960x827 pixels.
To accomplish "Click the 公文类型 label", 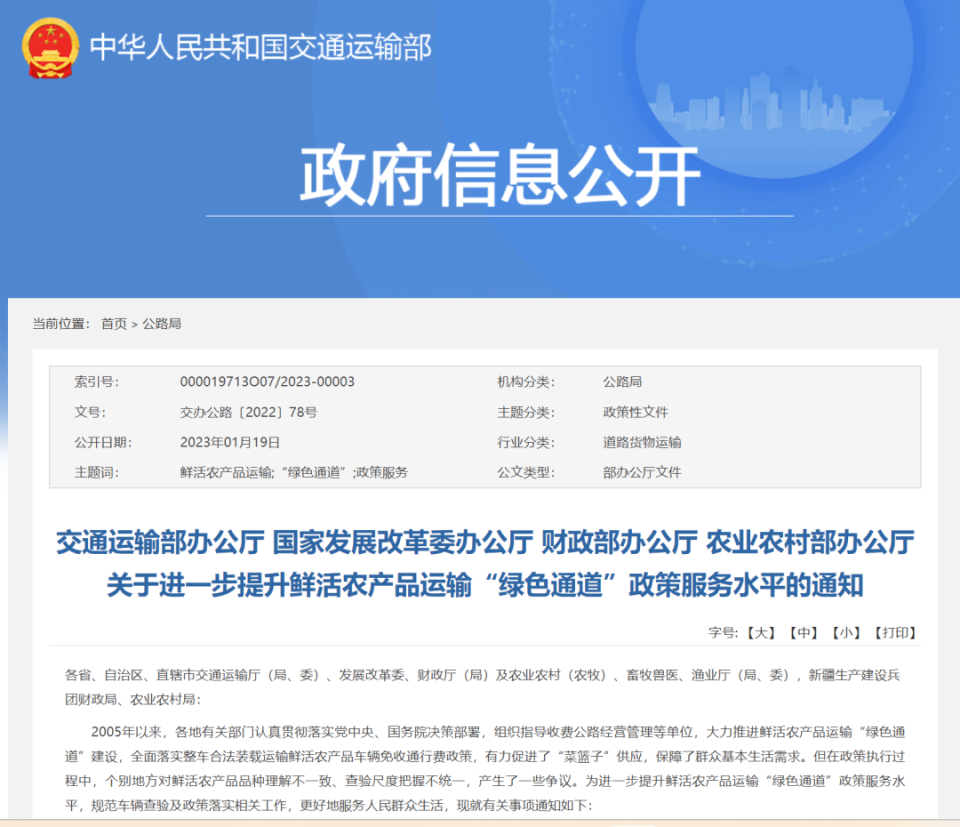I will (526, 472).
